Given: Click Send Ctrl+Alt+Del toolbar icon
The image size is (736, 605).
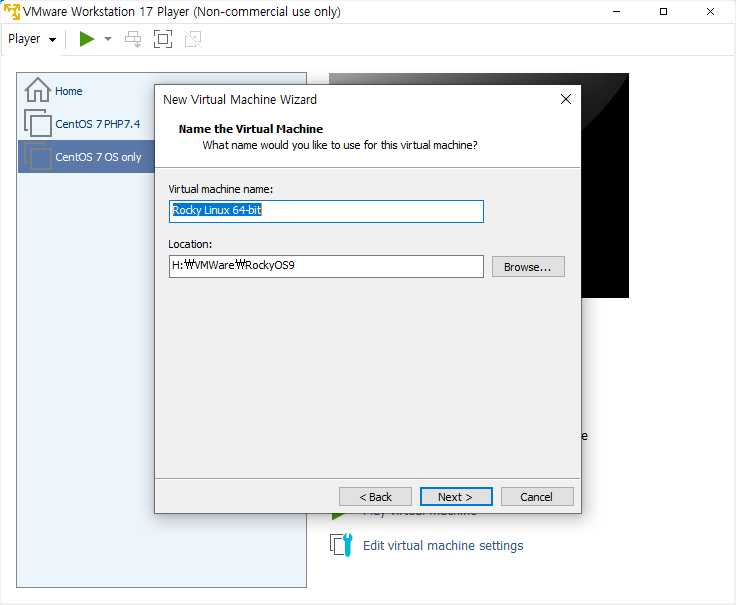Looking at the screenshot, I should [x=133, y=39].
